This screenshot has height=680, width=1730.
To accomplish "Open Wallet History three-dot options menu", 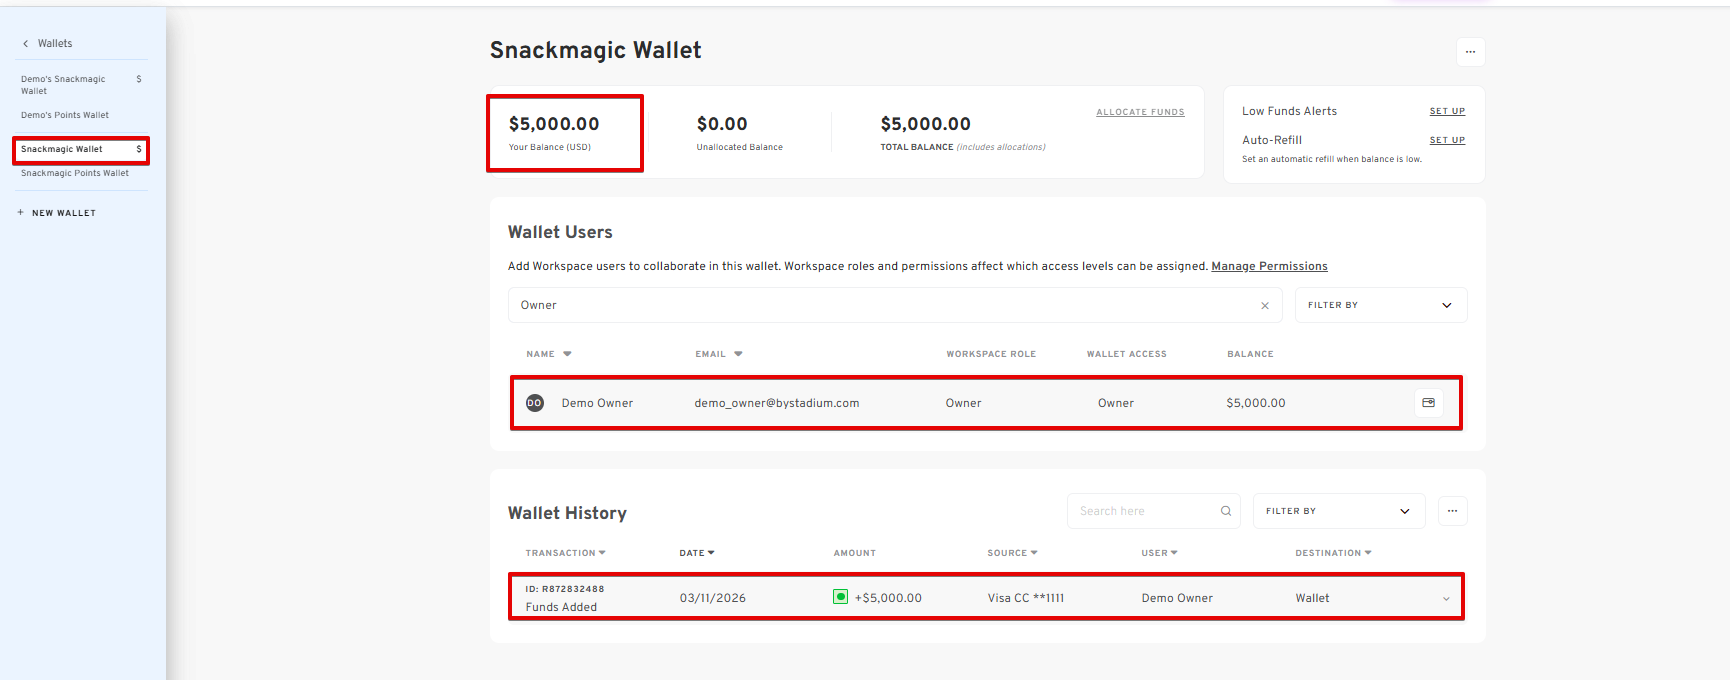I will point(1452,511).
